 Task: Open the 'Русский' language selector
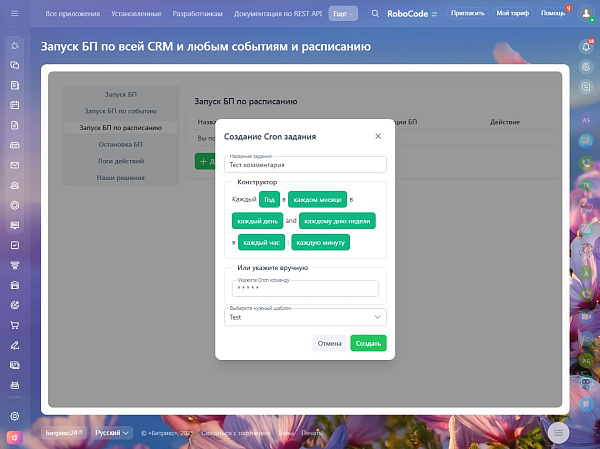pos(112,433)
